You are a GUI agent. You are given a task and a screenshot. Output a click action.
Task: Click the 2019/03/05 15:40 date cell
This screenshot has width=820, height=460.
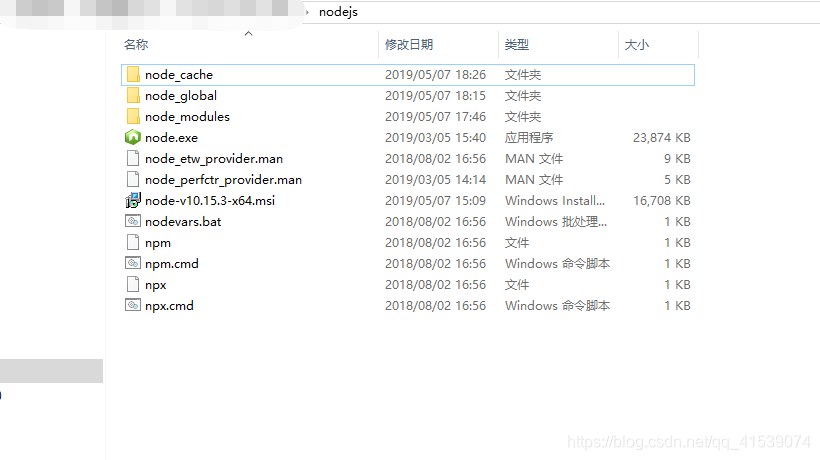pos(436,137)
